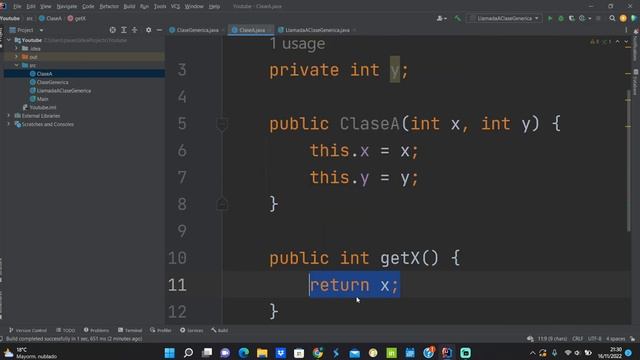Open the TODO tool window
The height and width of the screenshot is (360, 640).
point(66,330)
